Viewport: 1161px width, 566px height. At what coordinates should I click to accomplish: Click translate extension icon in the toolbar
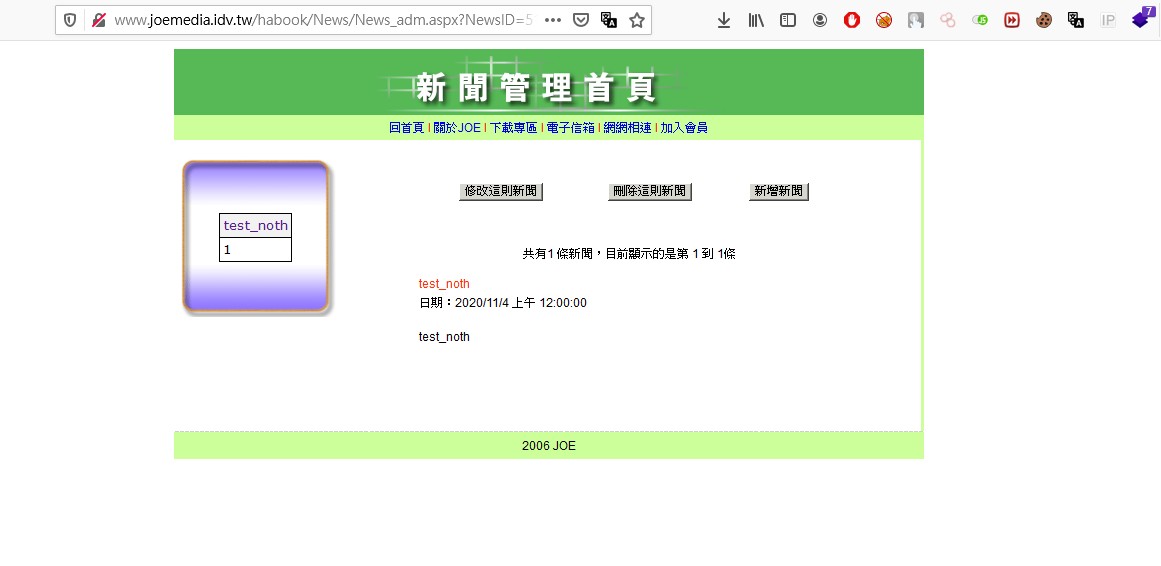coord(1076,21)
